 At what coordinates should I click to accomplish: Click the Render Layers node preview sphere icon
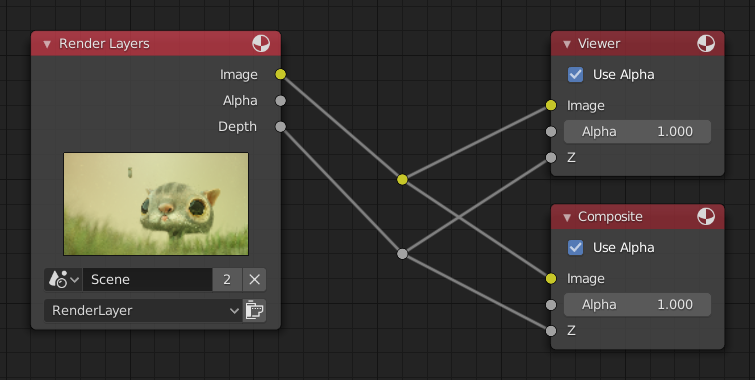click(261, 44)
